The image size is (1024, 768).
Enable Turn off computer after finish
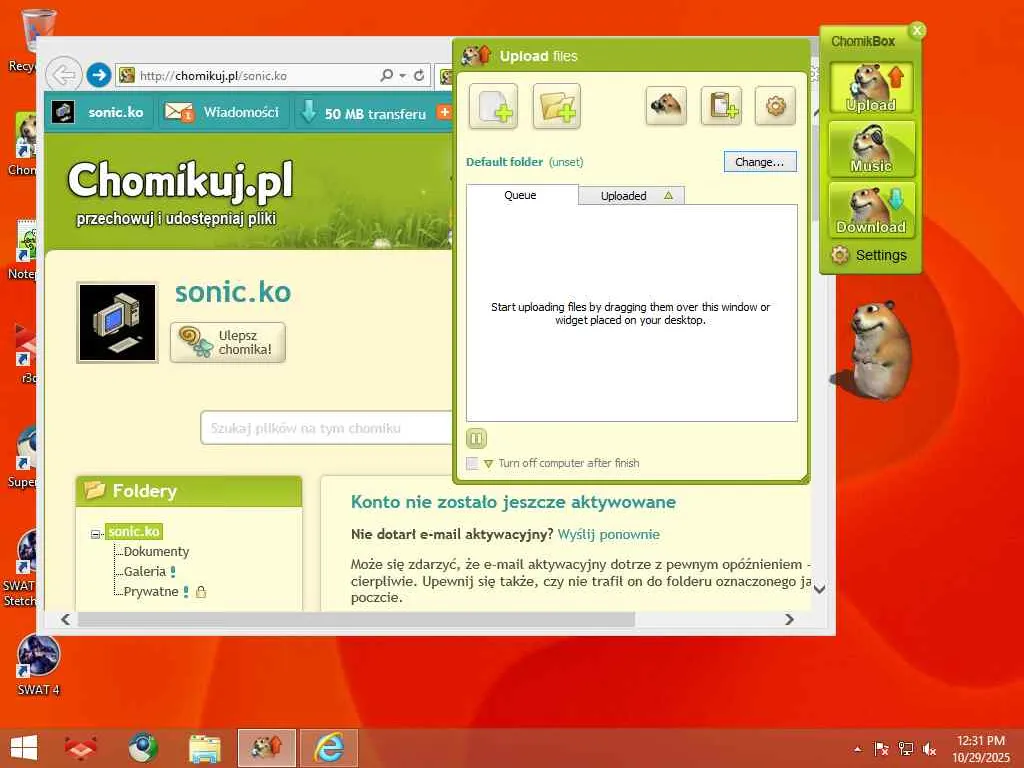472,463
